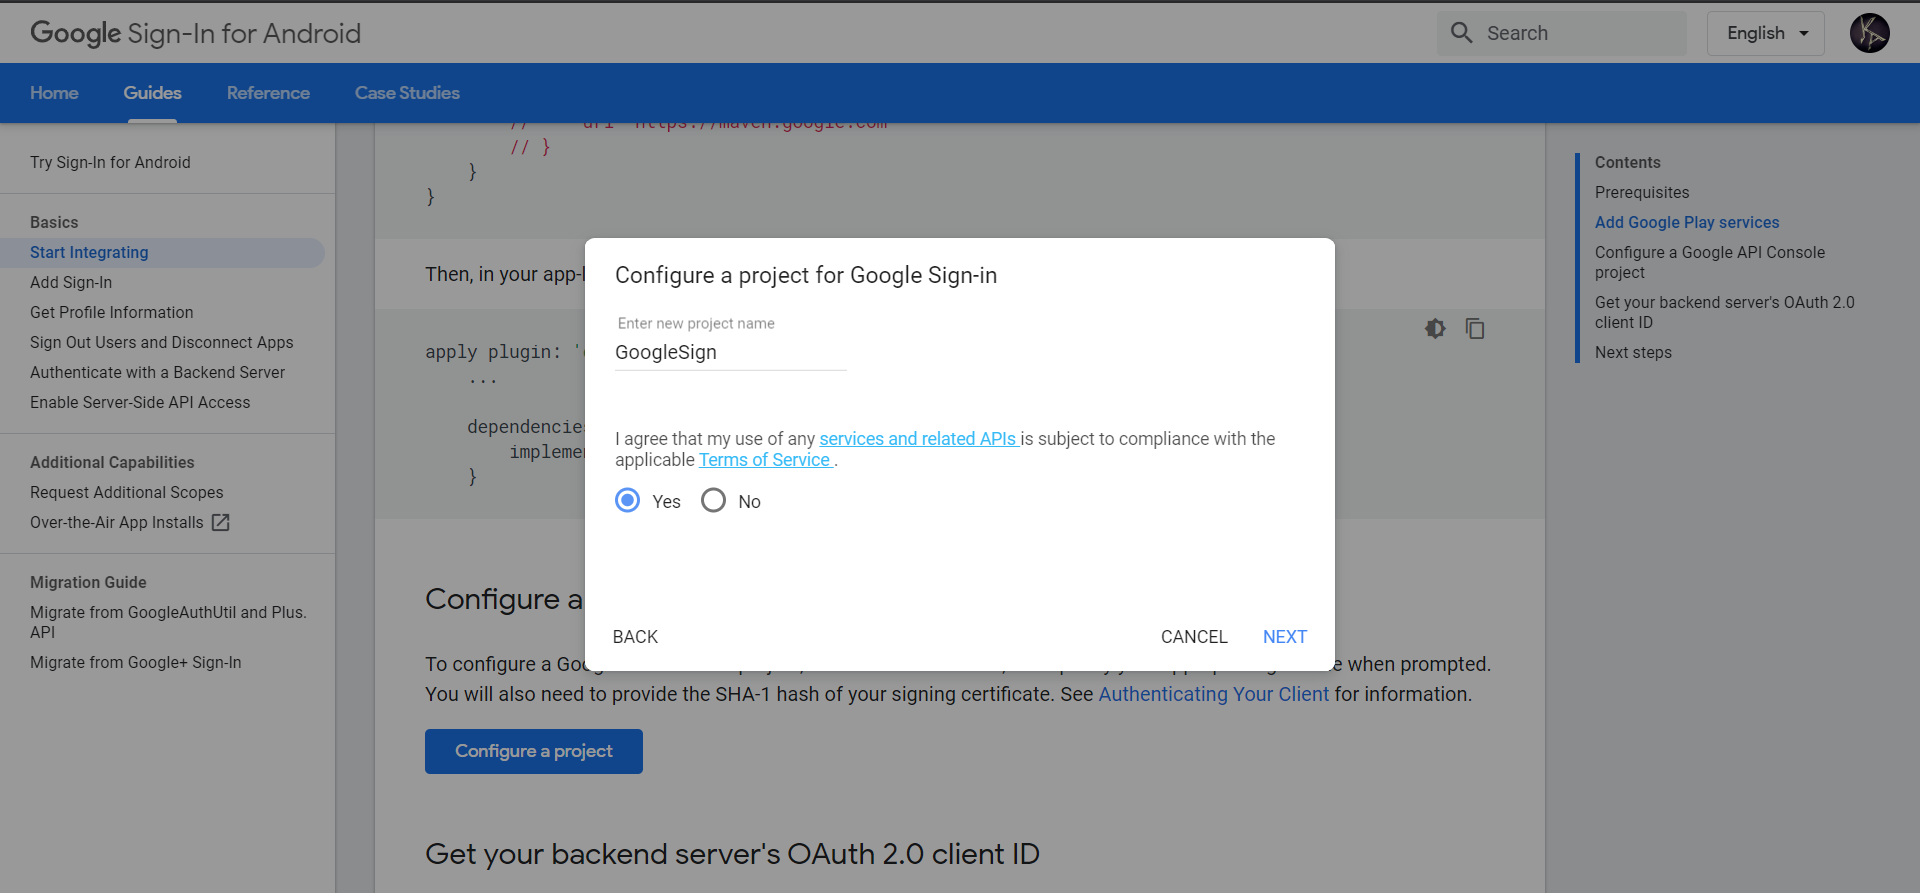Open Enable Server-Side API Access
Screen dimensions: 1920x893
[140, 402]
